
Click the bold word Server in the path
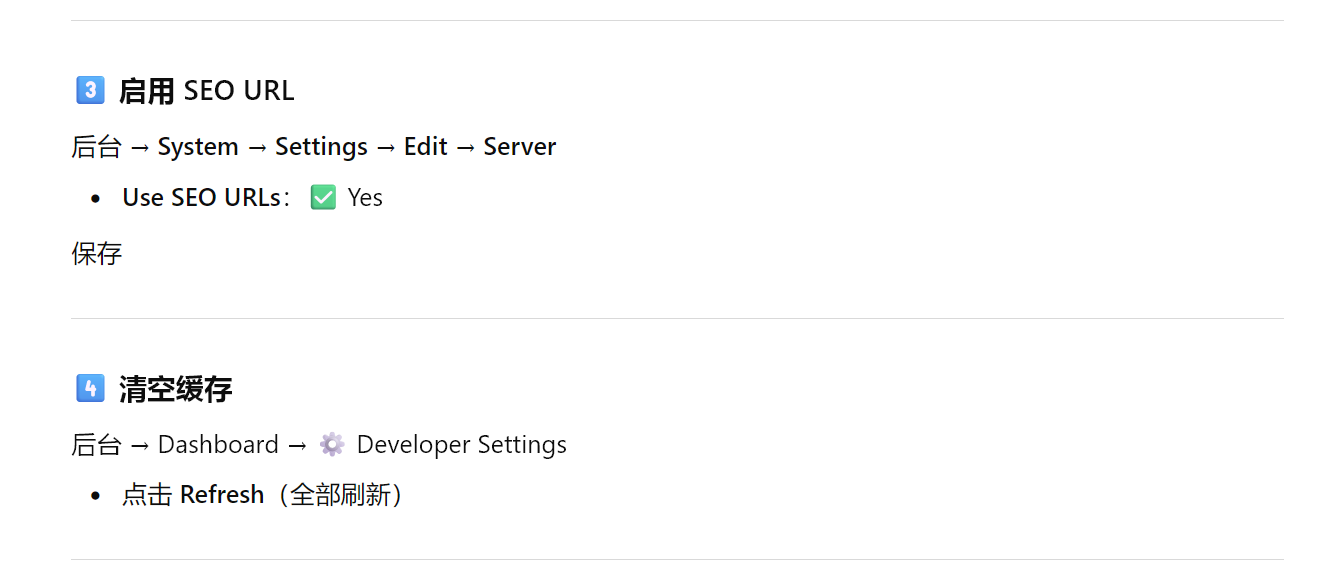519,147
